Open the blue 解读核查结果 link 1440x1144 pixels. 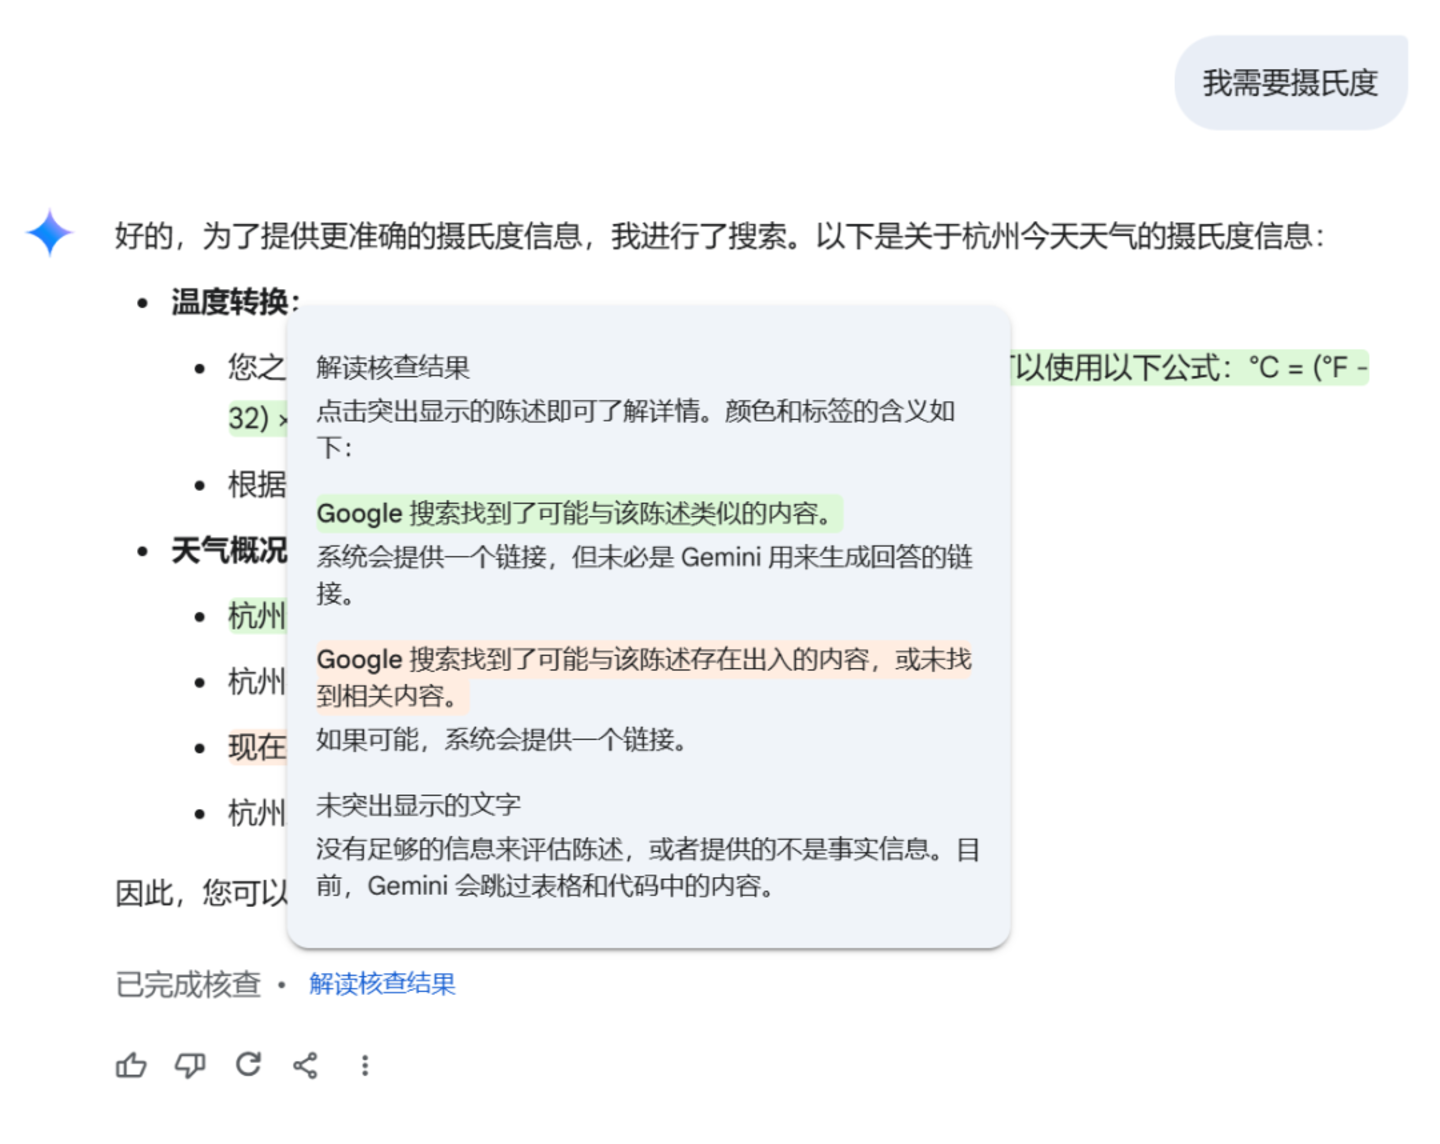pos(382,984)
